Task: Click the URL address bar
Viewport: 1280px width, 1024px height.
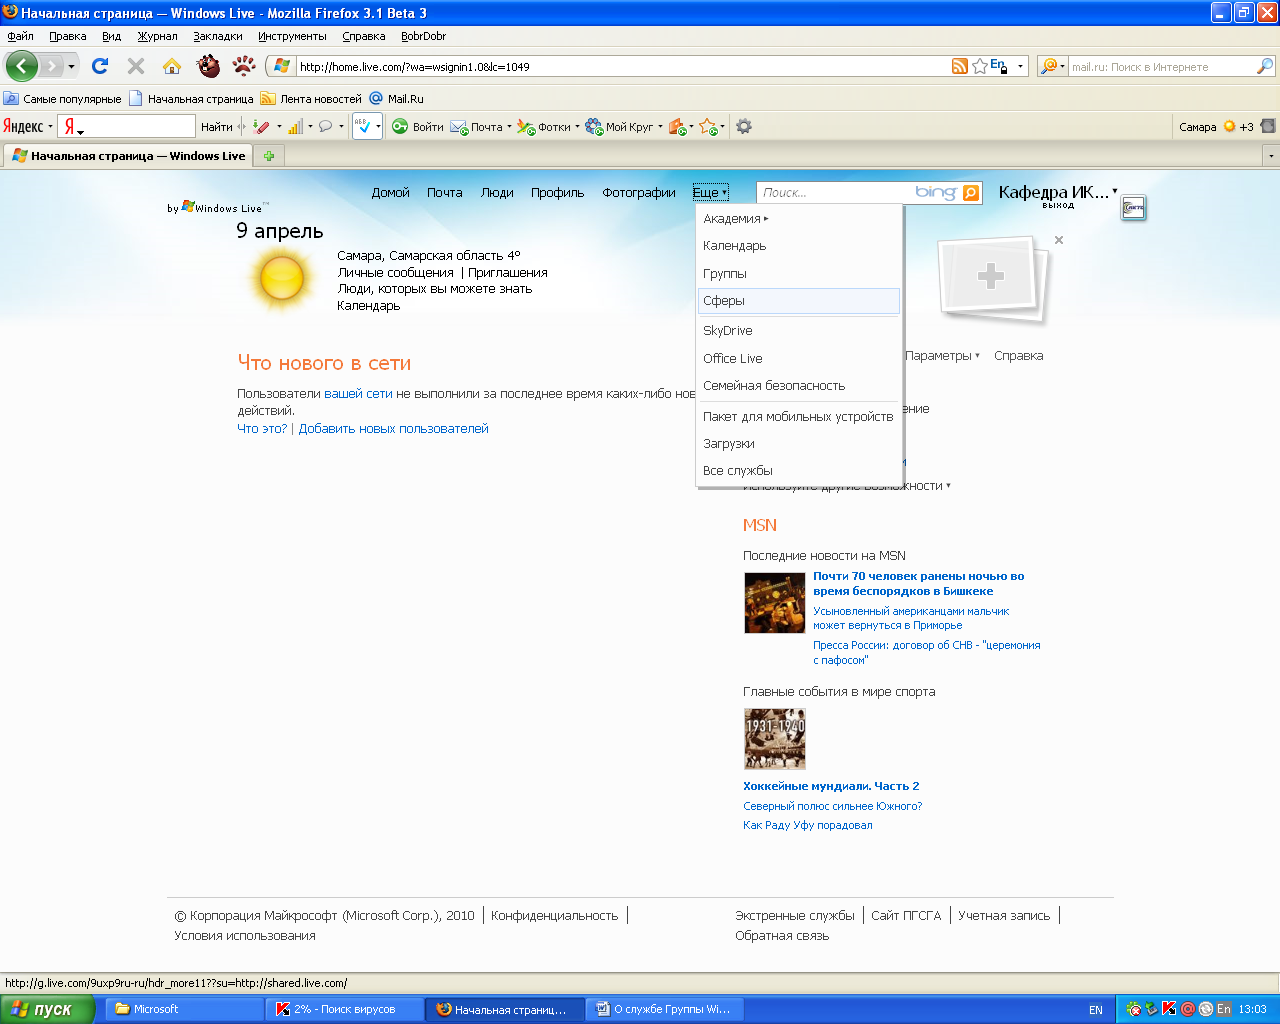Action: click(620, 67)
